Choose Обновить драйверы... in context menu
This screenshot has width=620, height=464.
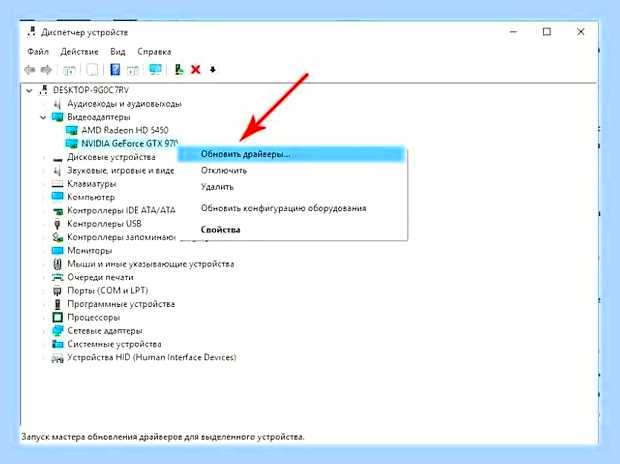click(292, 154)
